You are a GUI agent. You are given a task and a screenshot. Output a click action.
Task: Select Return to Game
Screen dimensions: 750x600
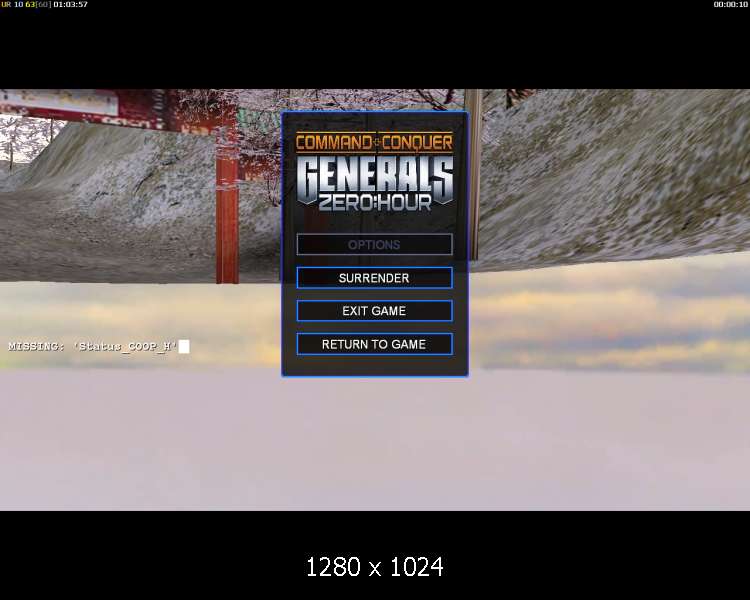coord(374,344)
